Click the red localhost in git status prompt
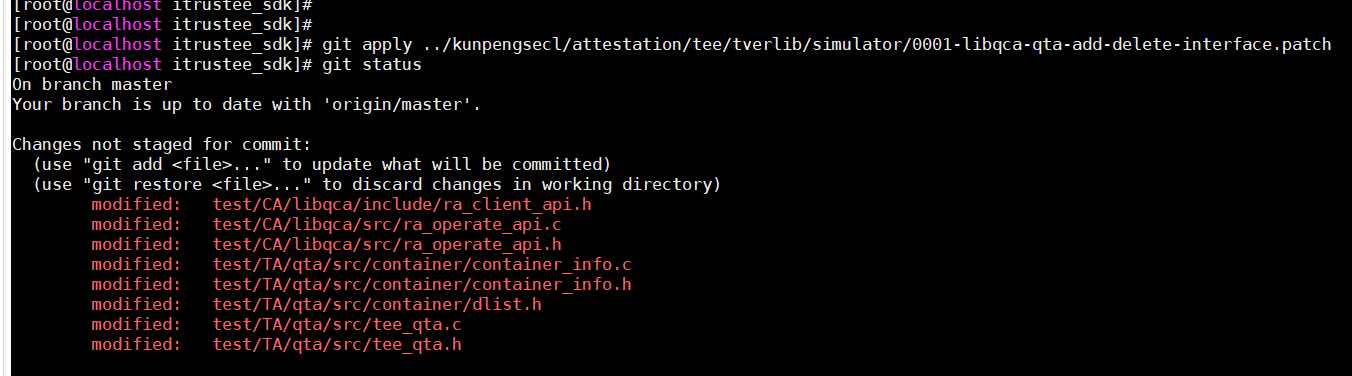Image resolution: width=1352 pixels, height=376 pixels. [x=117, y=64]
